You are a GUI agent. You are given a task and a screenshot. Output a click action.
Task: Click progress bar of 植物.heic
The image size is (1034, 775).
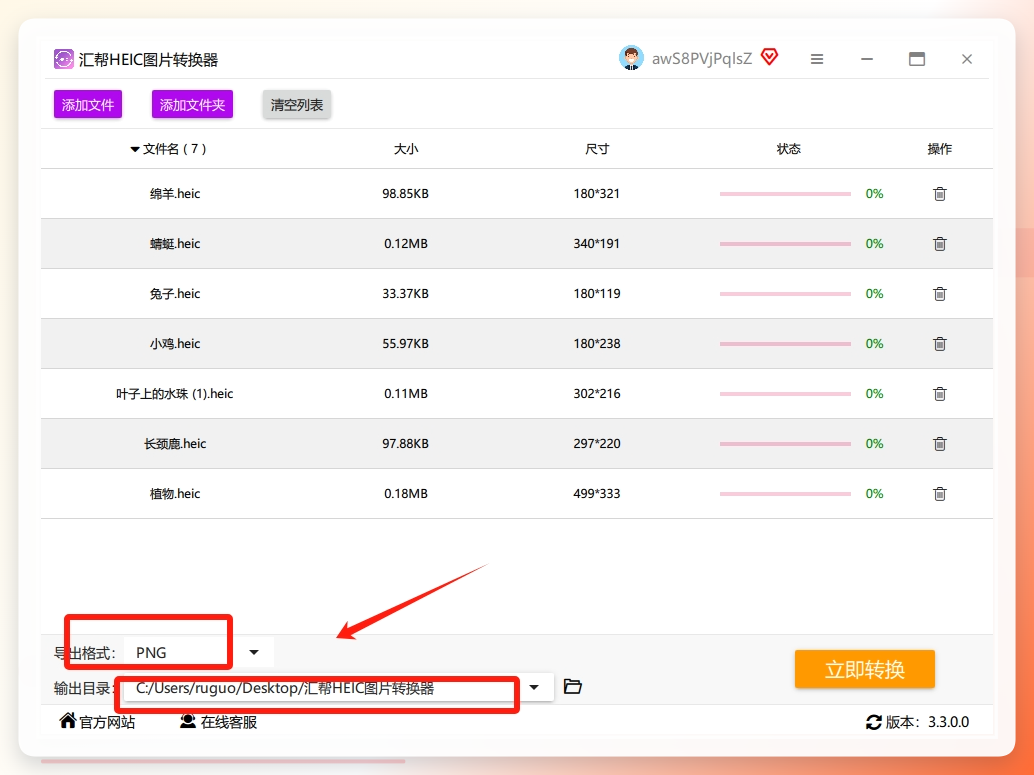tap(785, 494)
